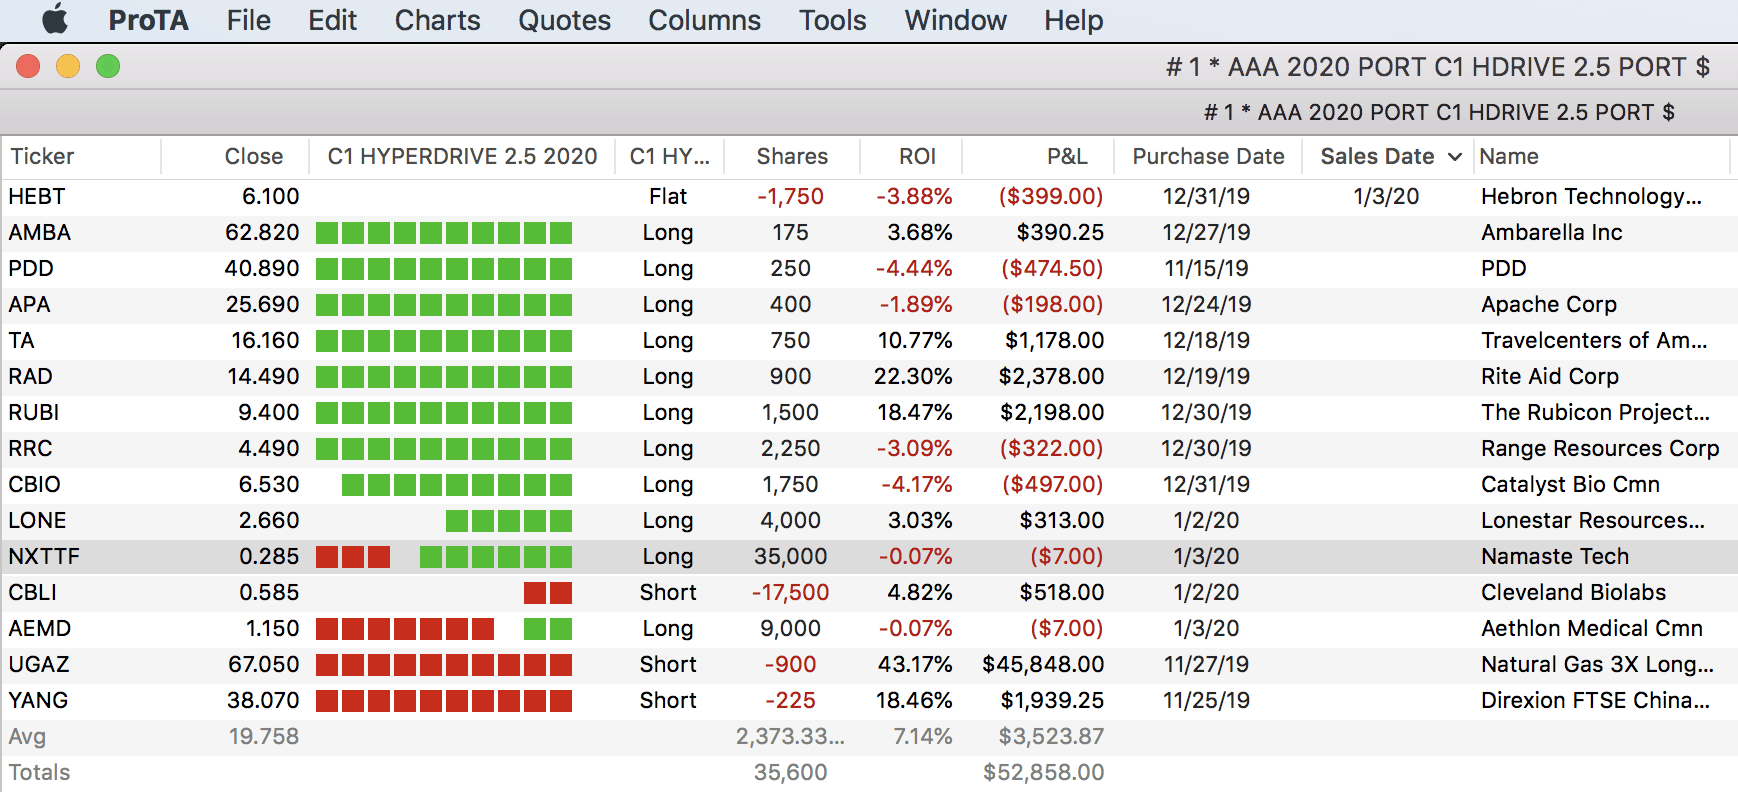Sort by the P&L column header
1738x792 pixels.
(x=1067, y=157)
